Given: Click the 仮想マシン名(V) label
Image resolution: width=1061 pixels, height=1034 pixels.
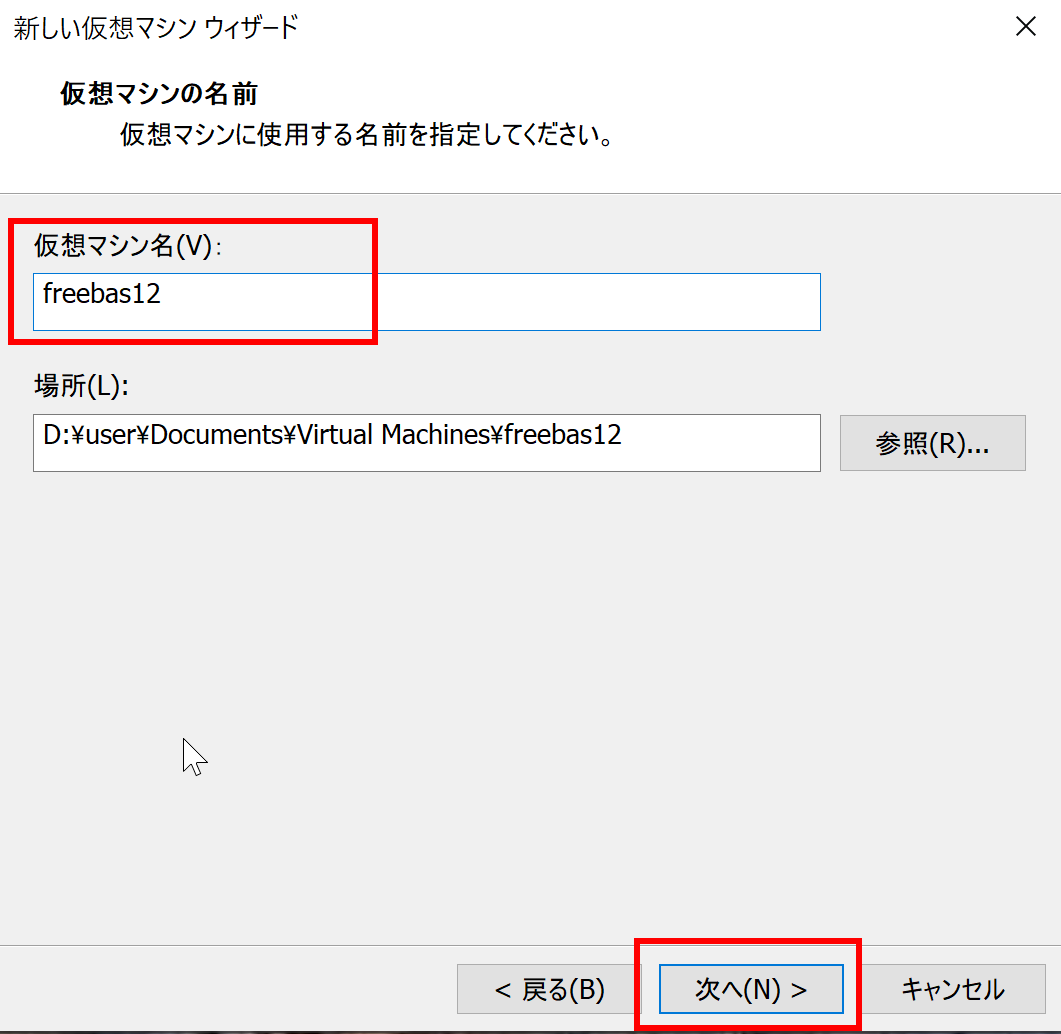Looking at the screenshot, I should pyautogui.click(x=125, y=246).
